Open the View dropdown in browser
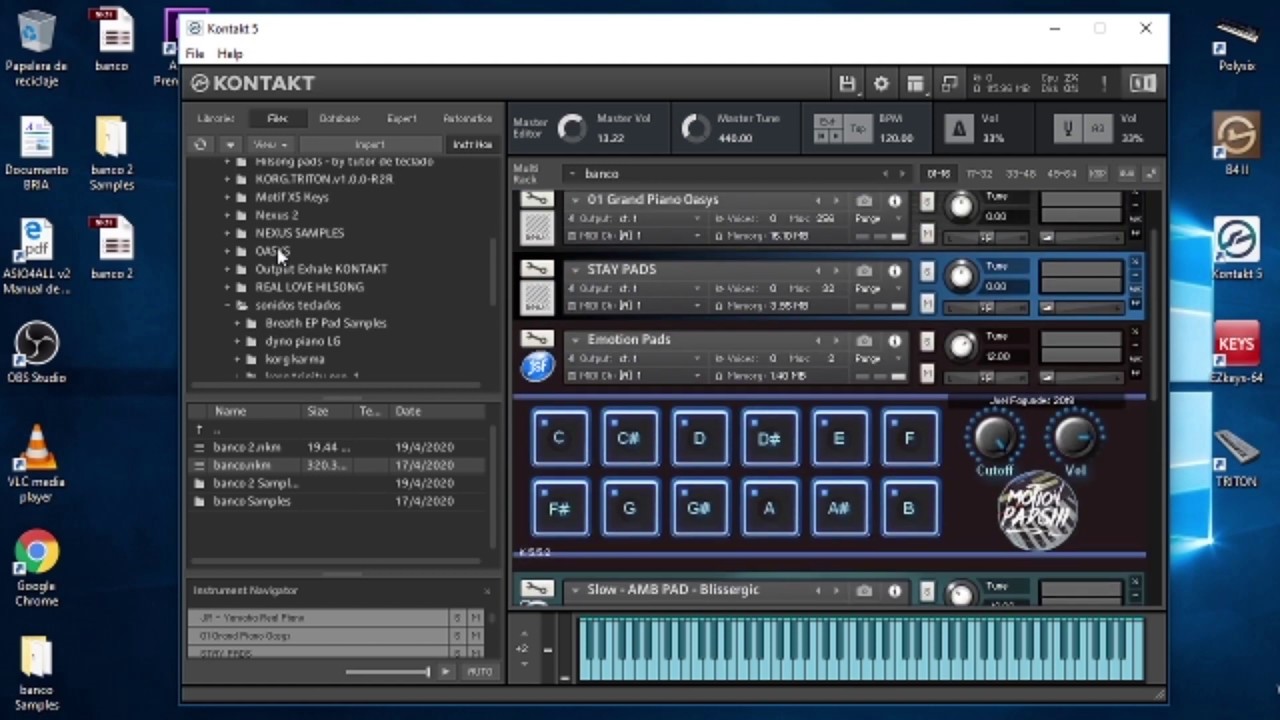Screen dimensions: 1280x720 point(270,144)
